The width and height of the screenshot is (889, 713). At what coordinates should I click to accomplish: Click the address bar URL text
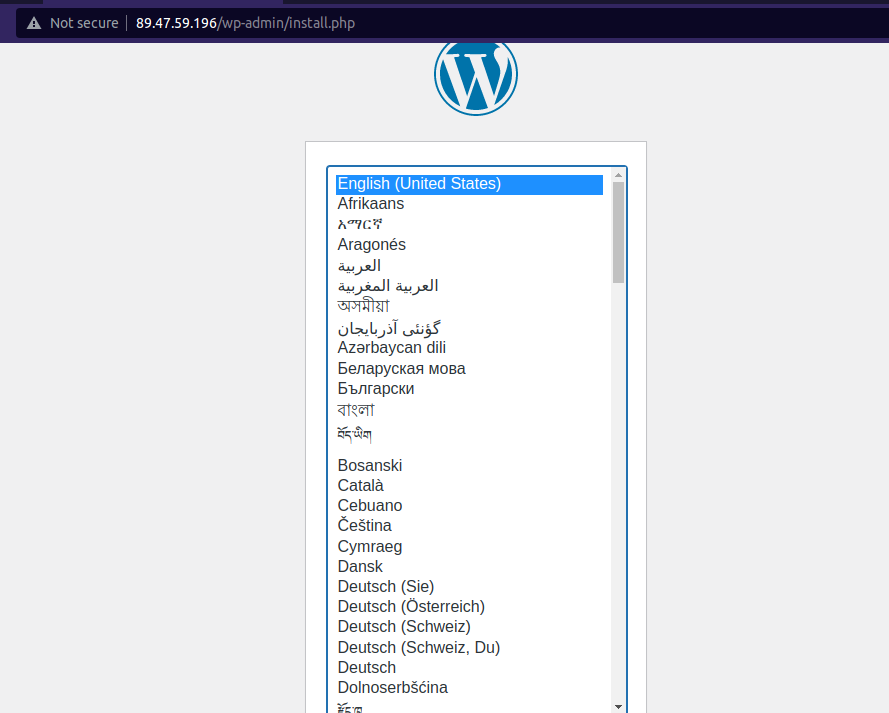[x=245, y=23]
